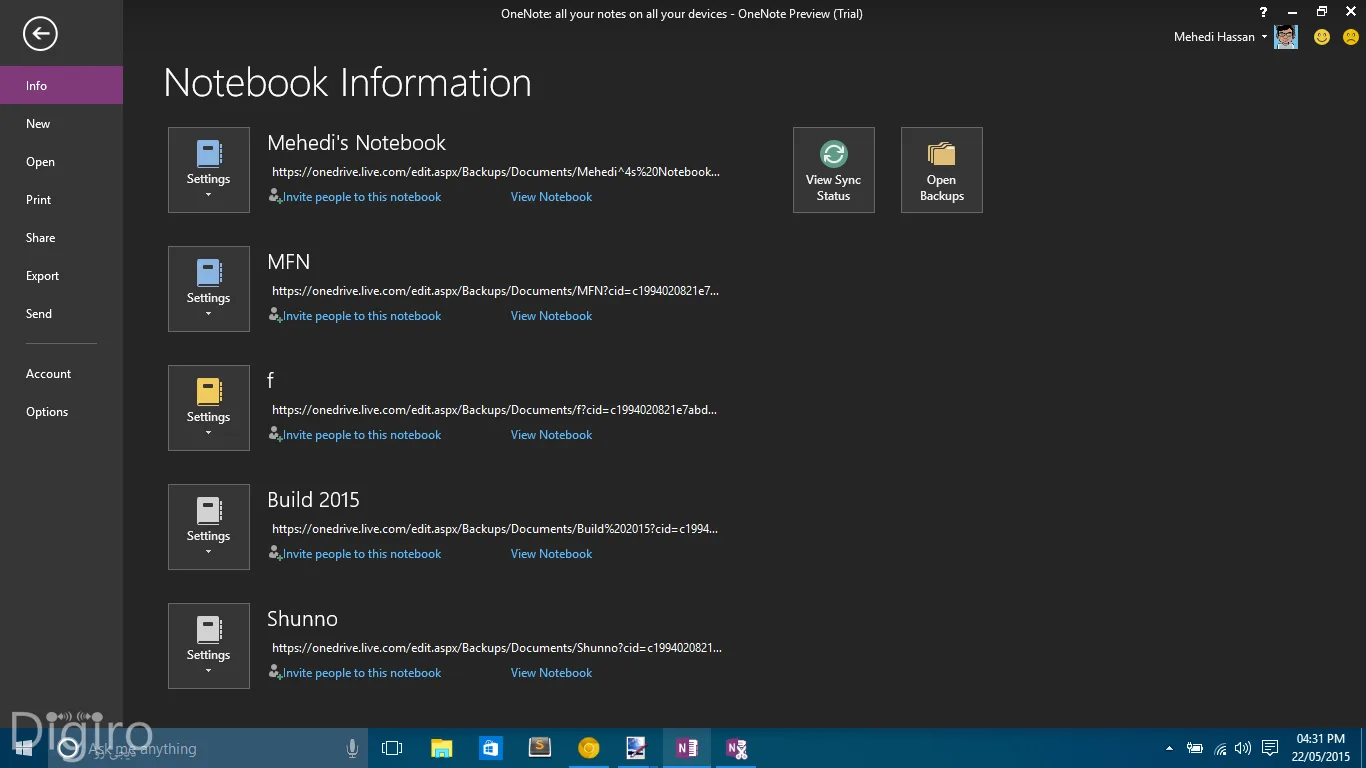1366x768 pixels.
Task: Go to the Print page
Action: (61, 199)
